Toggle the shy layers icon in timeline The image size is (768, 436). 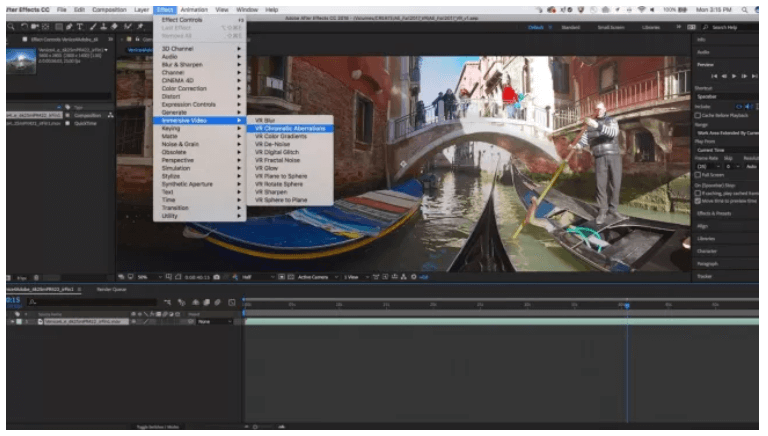pos(195,302)
